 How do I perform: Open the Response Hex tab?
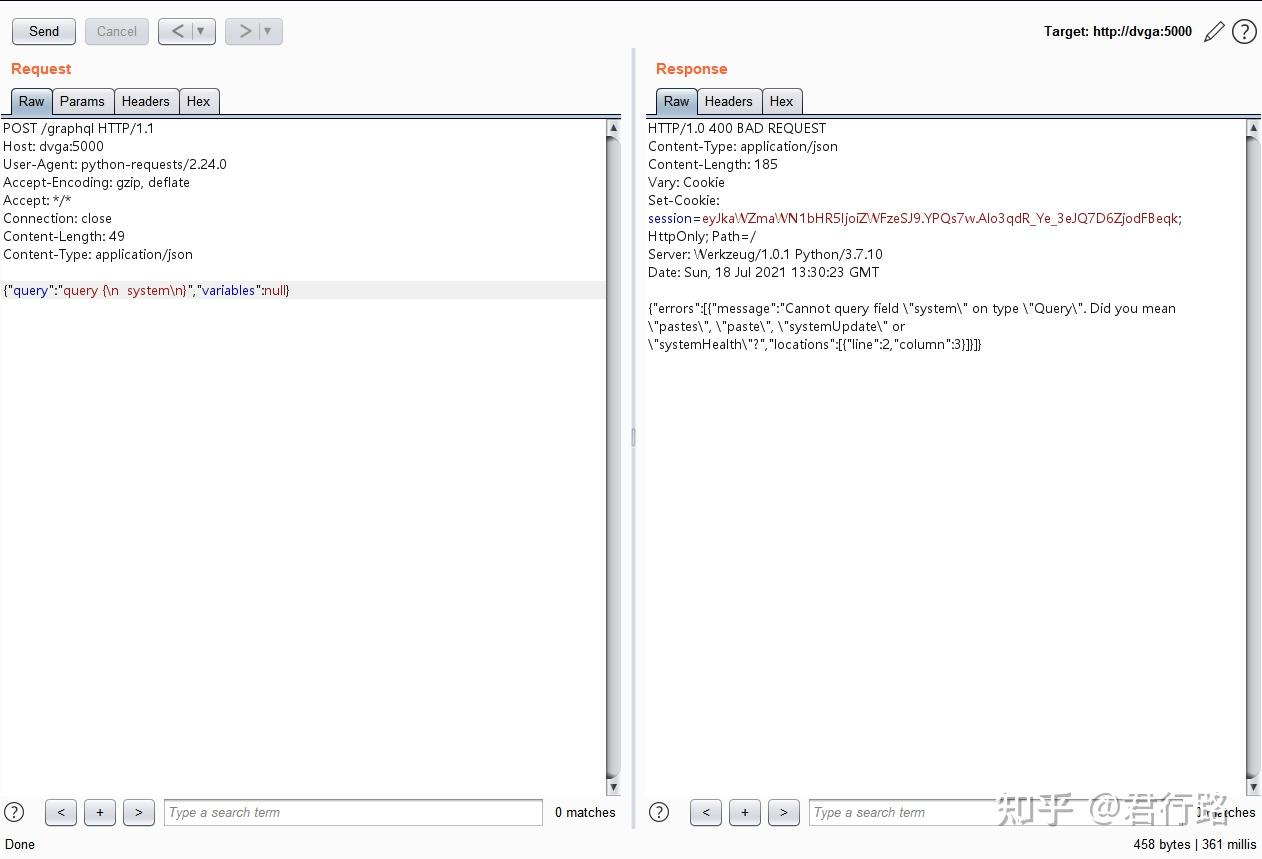coord(781,101)
